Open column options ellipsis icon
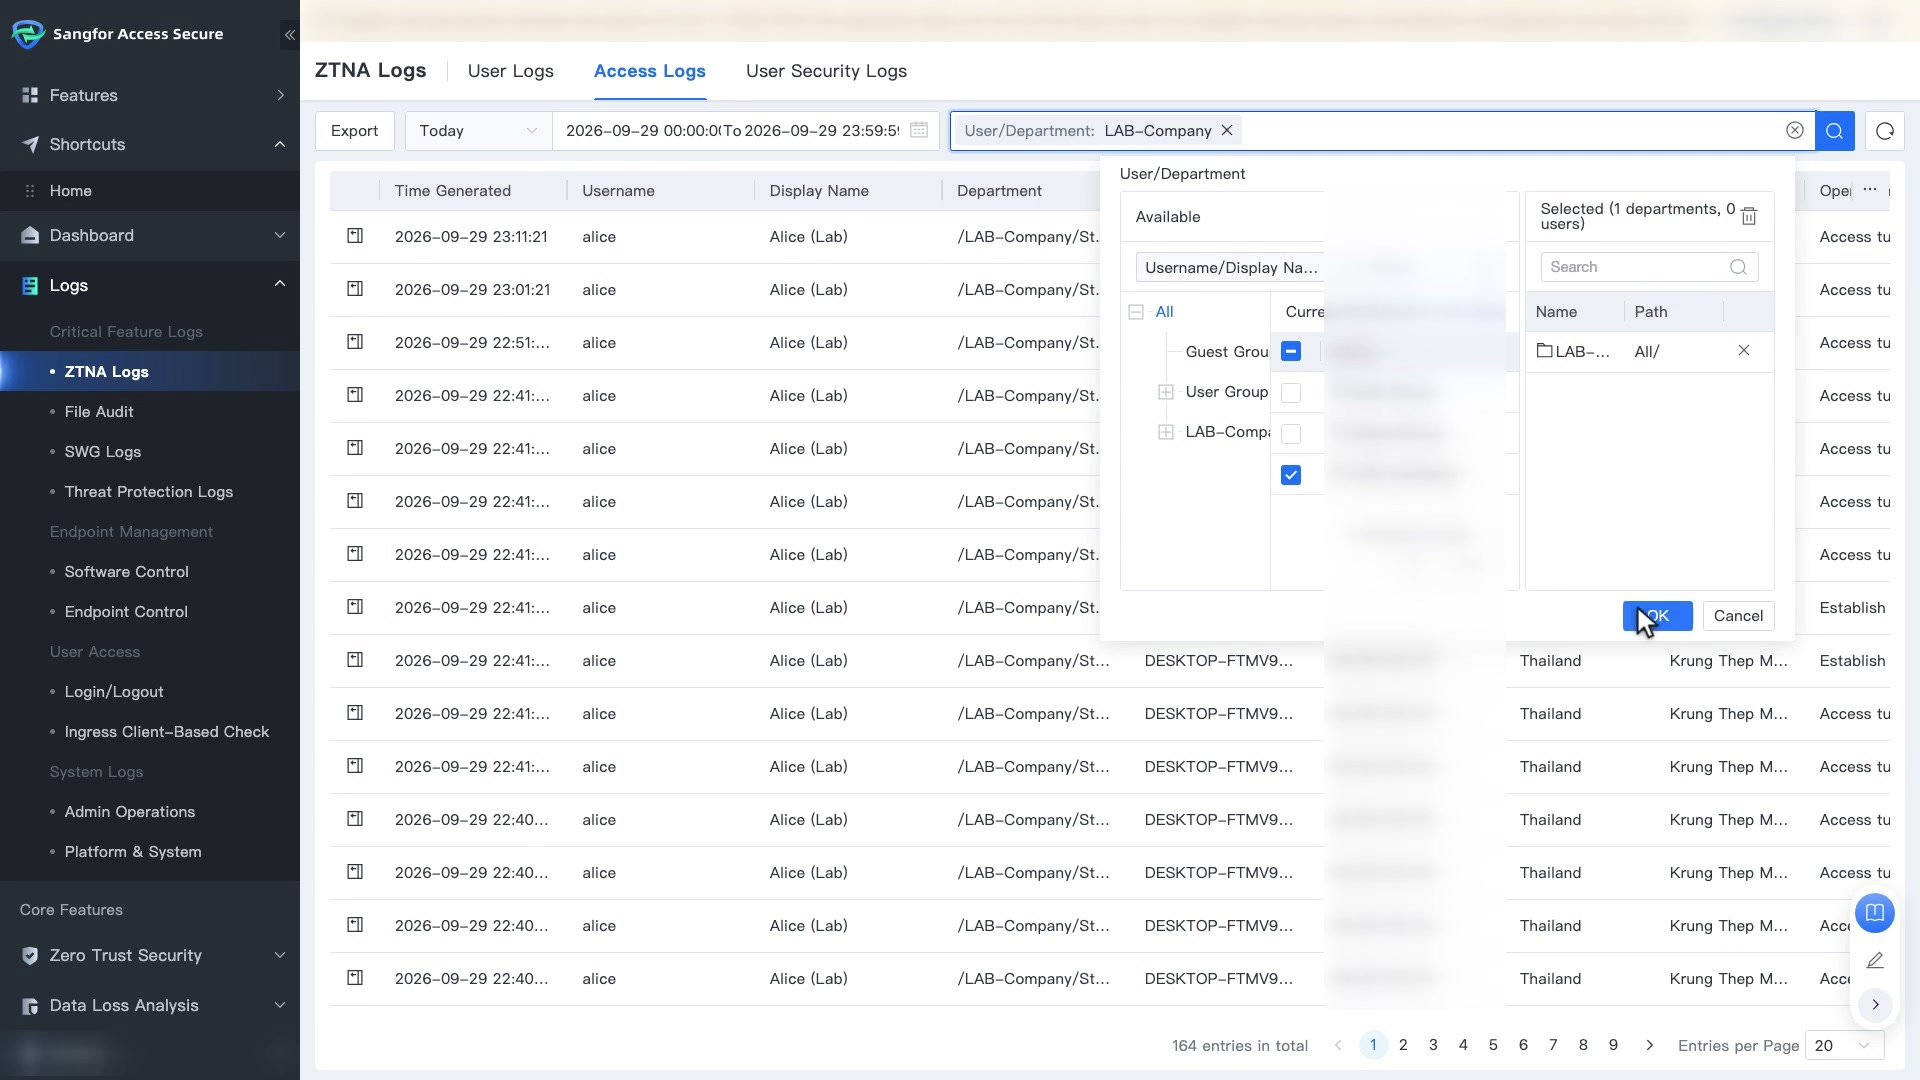The width and height of the screenshot is (1920, 1080). coord(1869,189)
